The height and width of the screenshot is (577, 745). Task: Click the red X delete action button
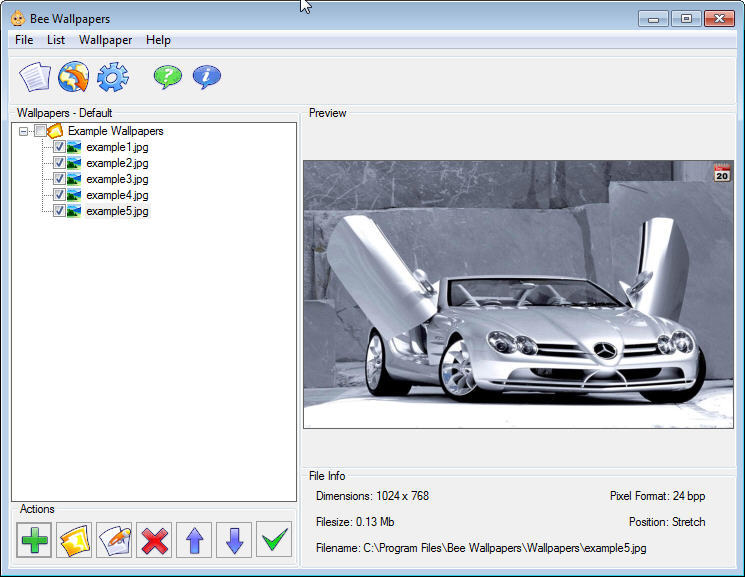[154, 540]
